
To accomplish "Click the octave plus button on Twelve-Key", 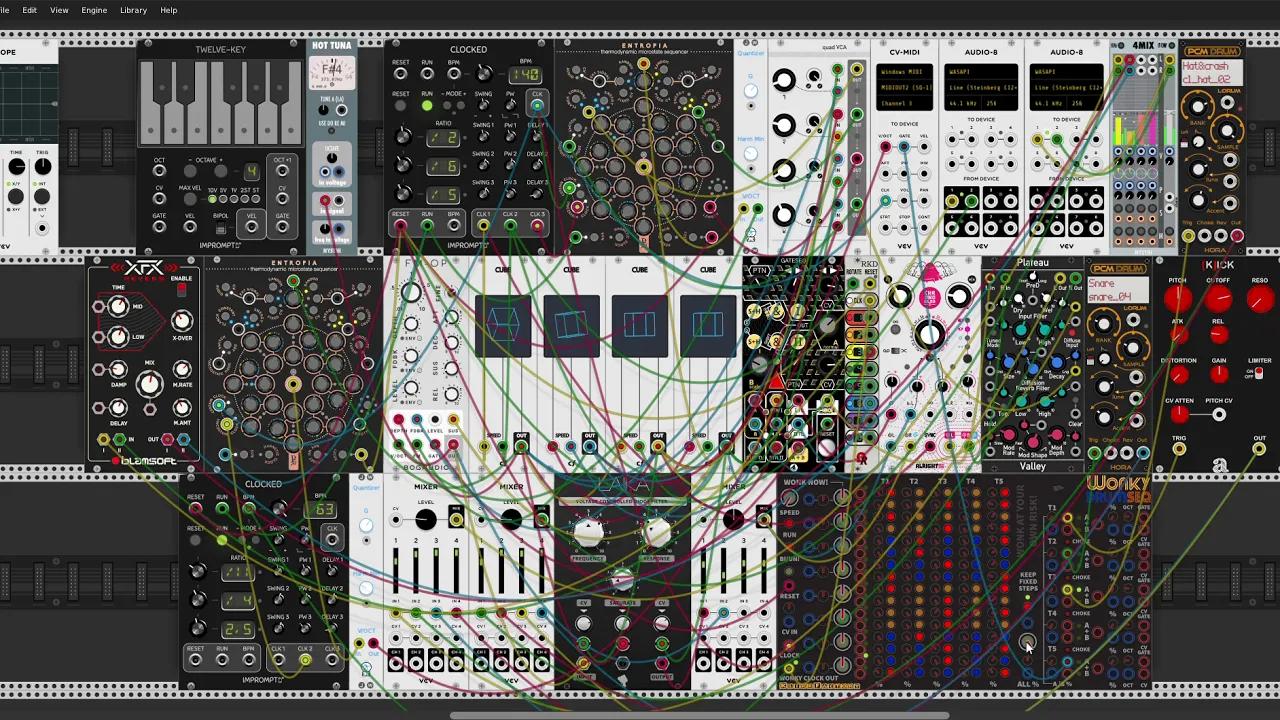I will point(221,171).
